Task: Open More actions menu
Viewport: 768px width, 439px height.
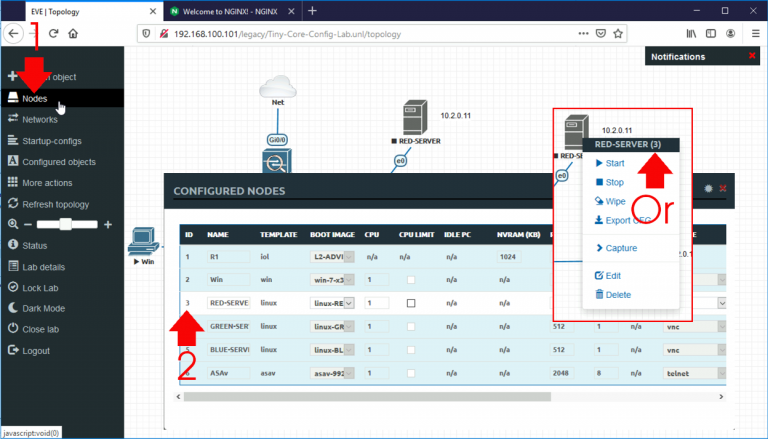Action: pyautogui.click(x=47, y=183)
